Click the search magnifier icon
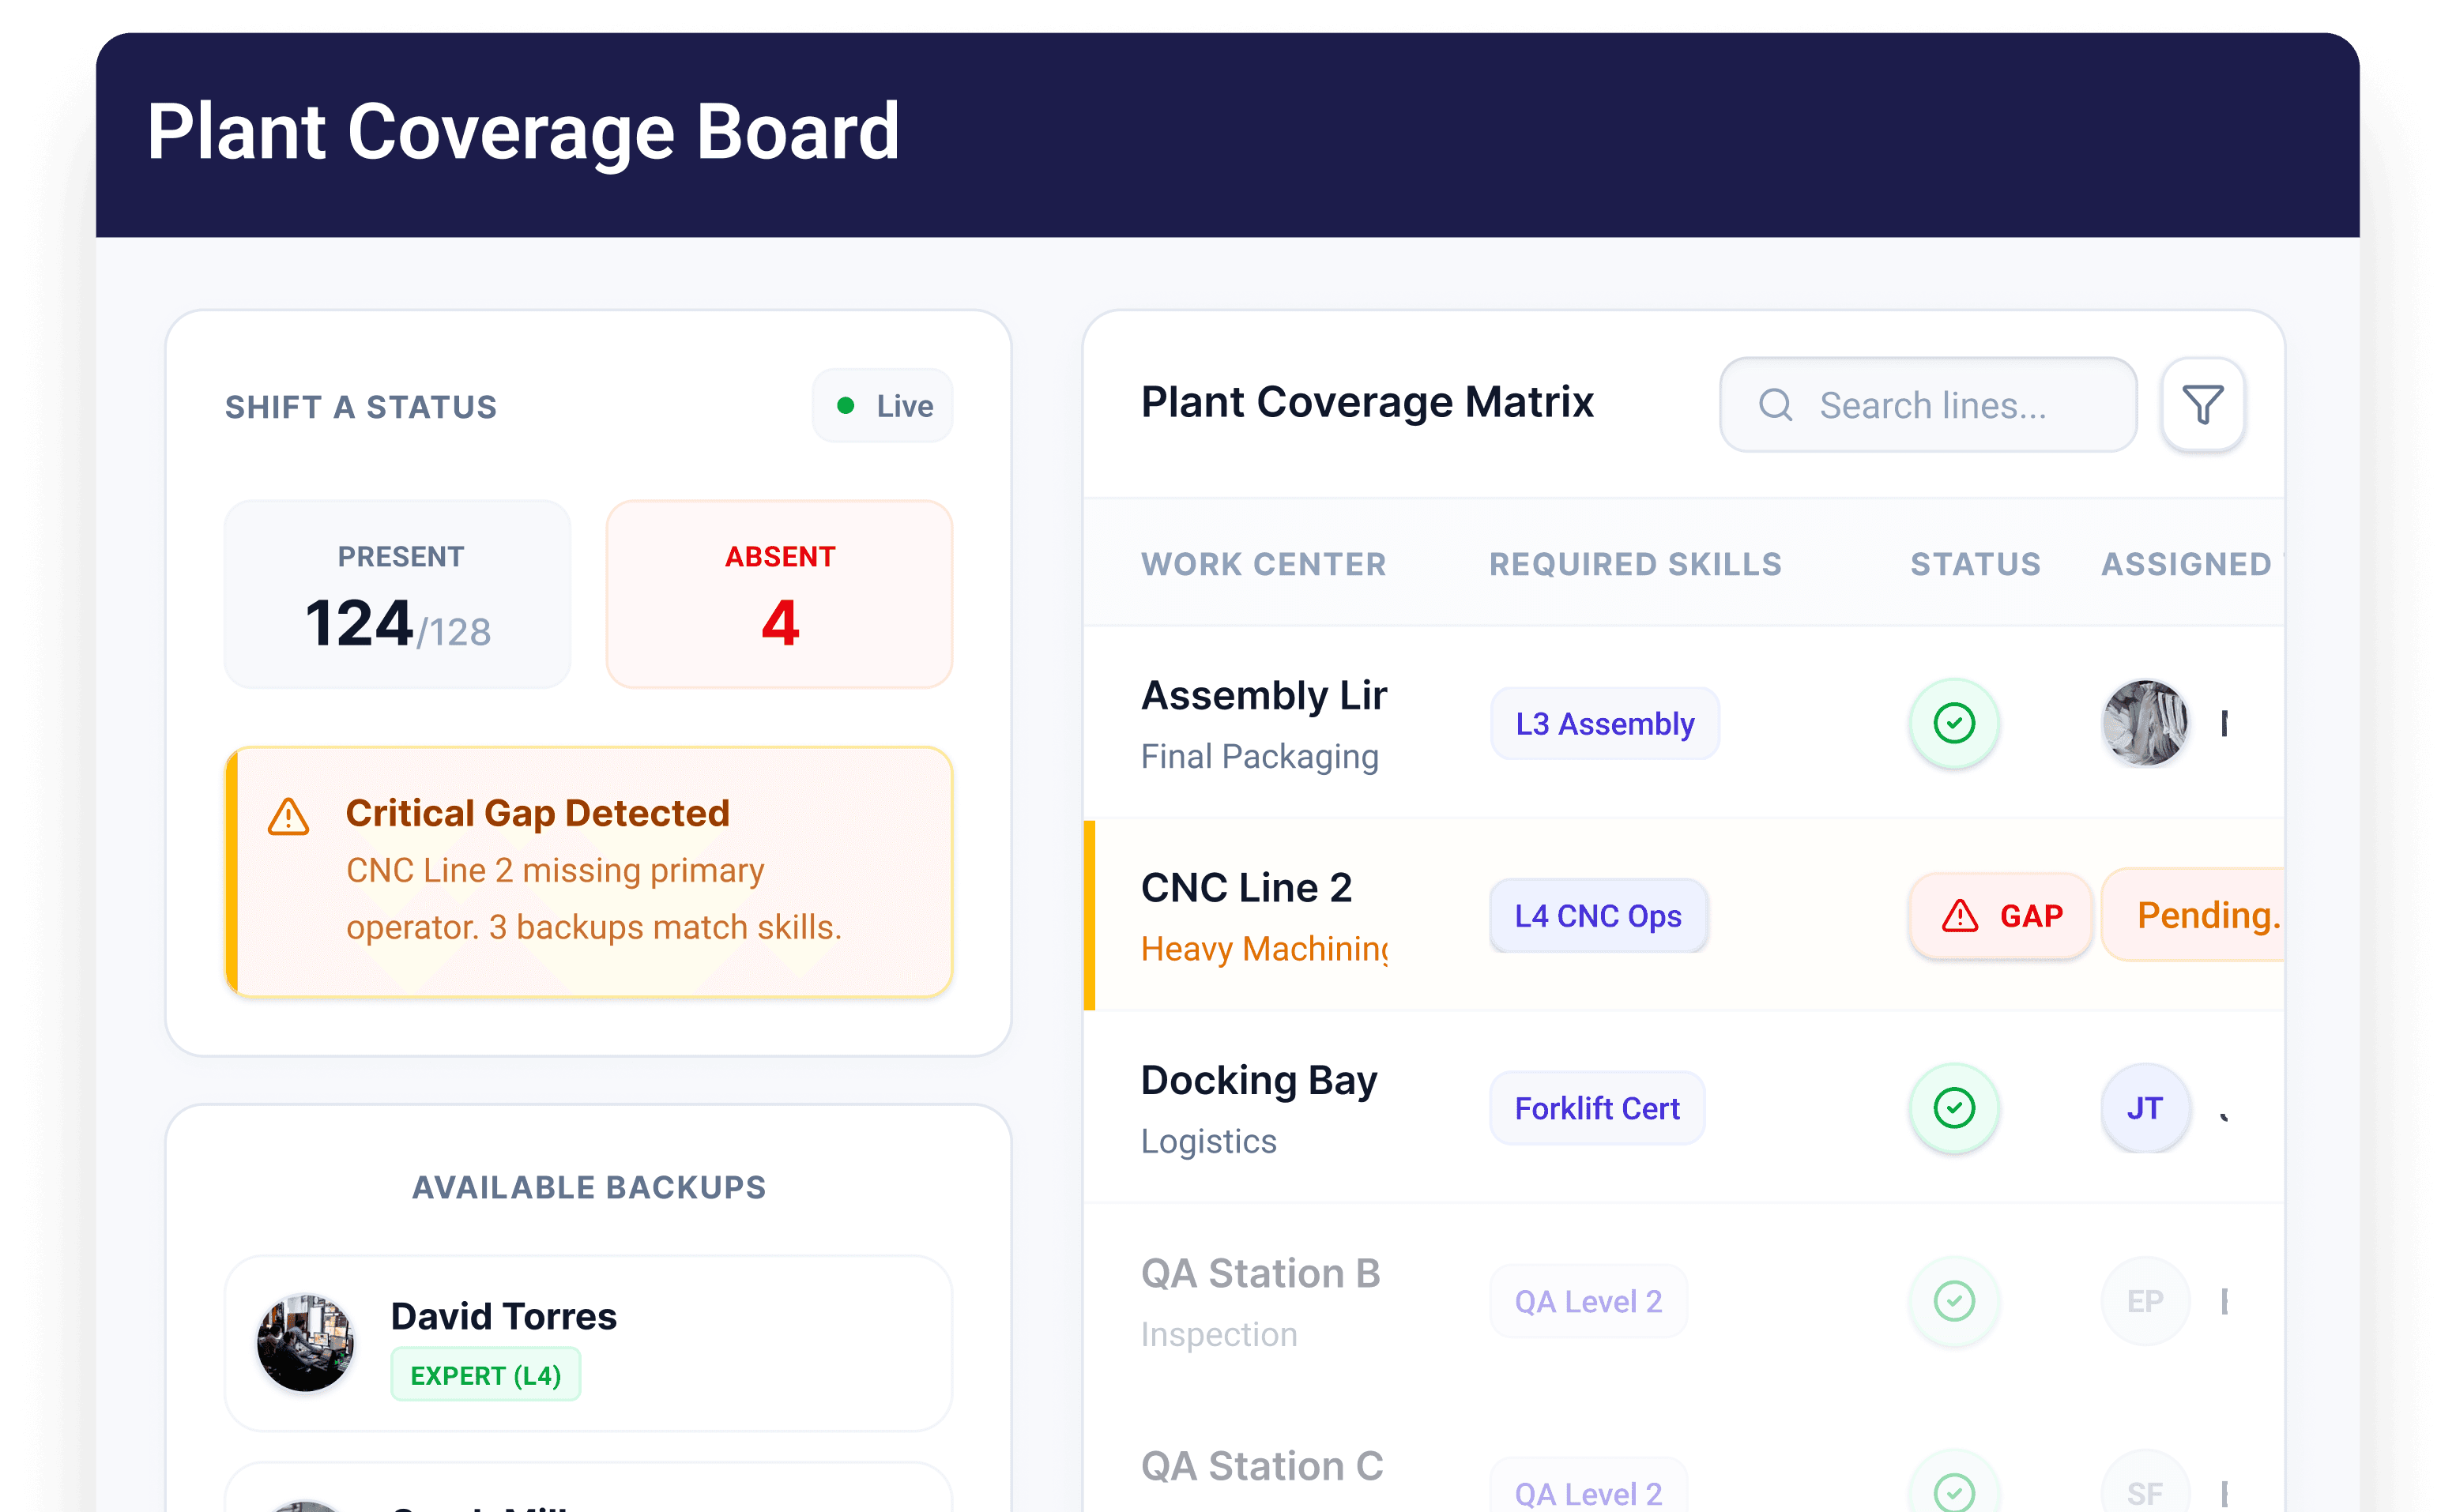The height and width of the screenshot is (1512, 2456). 1775,405
